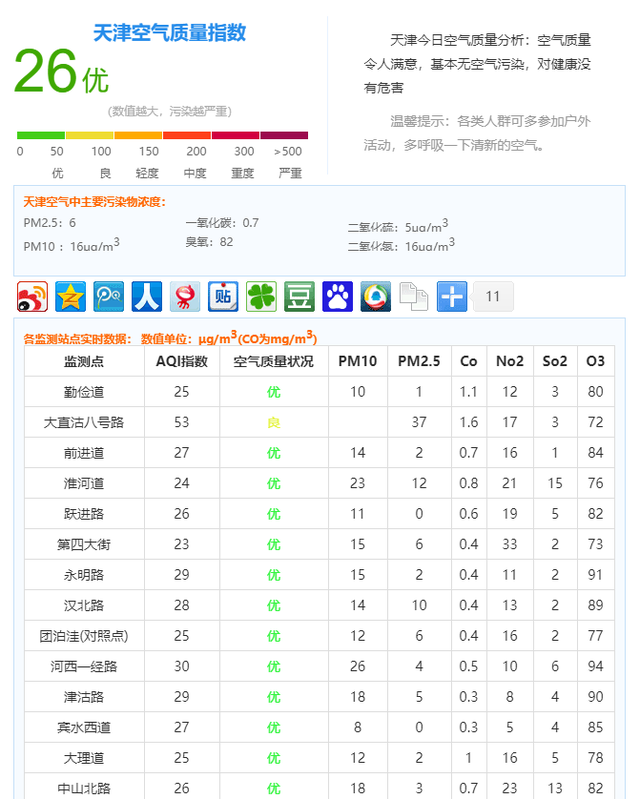Click the 臭氧: 82 concentration text
Image resolution: width=640 pixels, height=799 pixels.
(x=209, y=242)
